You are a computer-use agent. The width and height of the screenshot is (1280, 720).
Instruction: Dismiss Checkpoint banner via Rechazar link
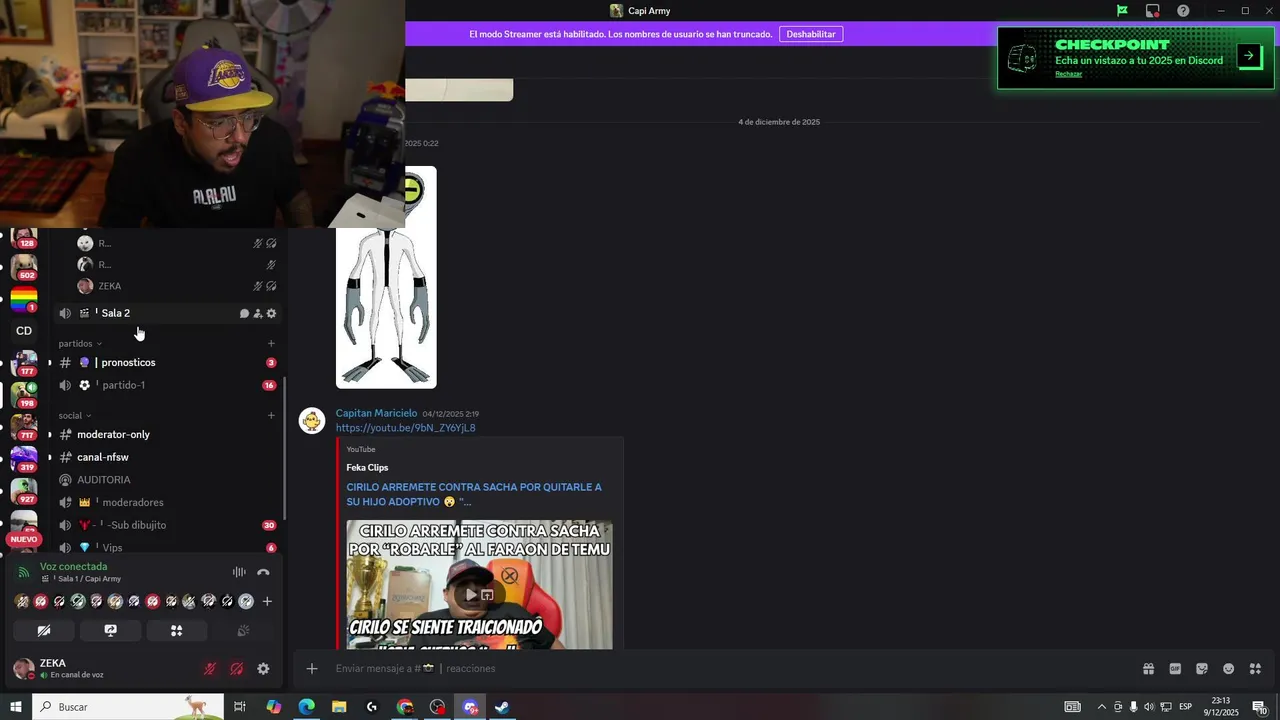point(1068,74)
